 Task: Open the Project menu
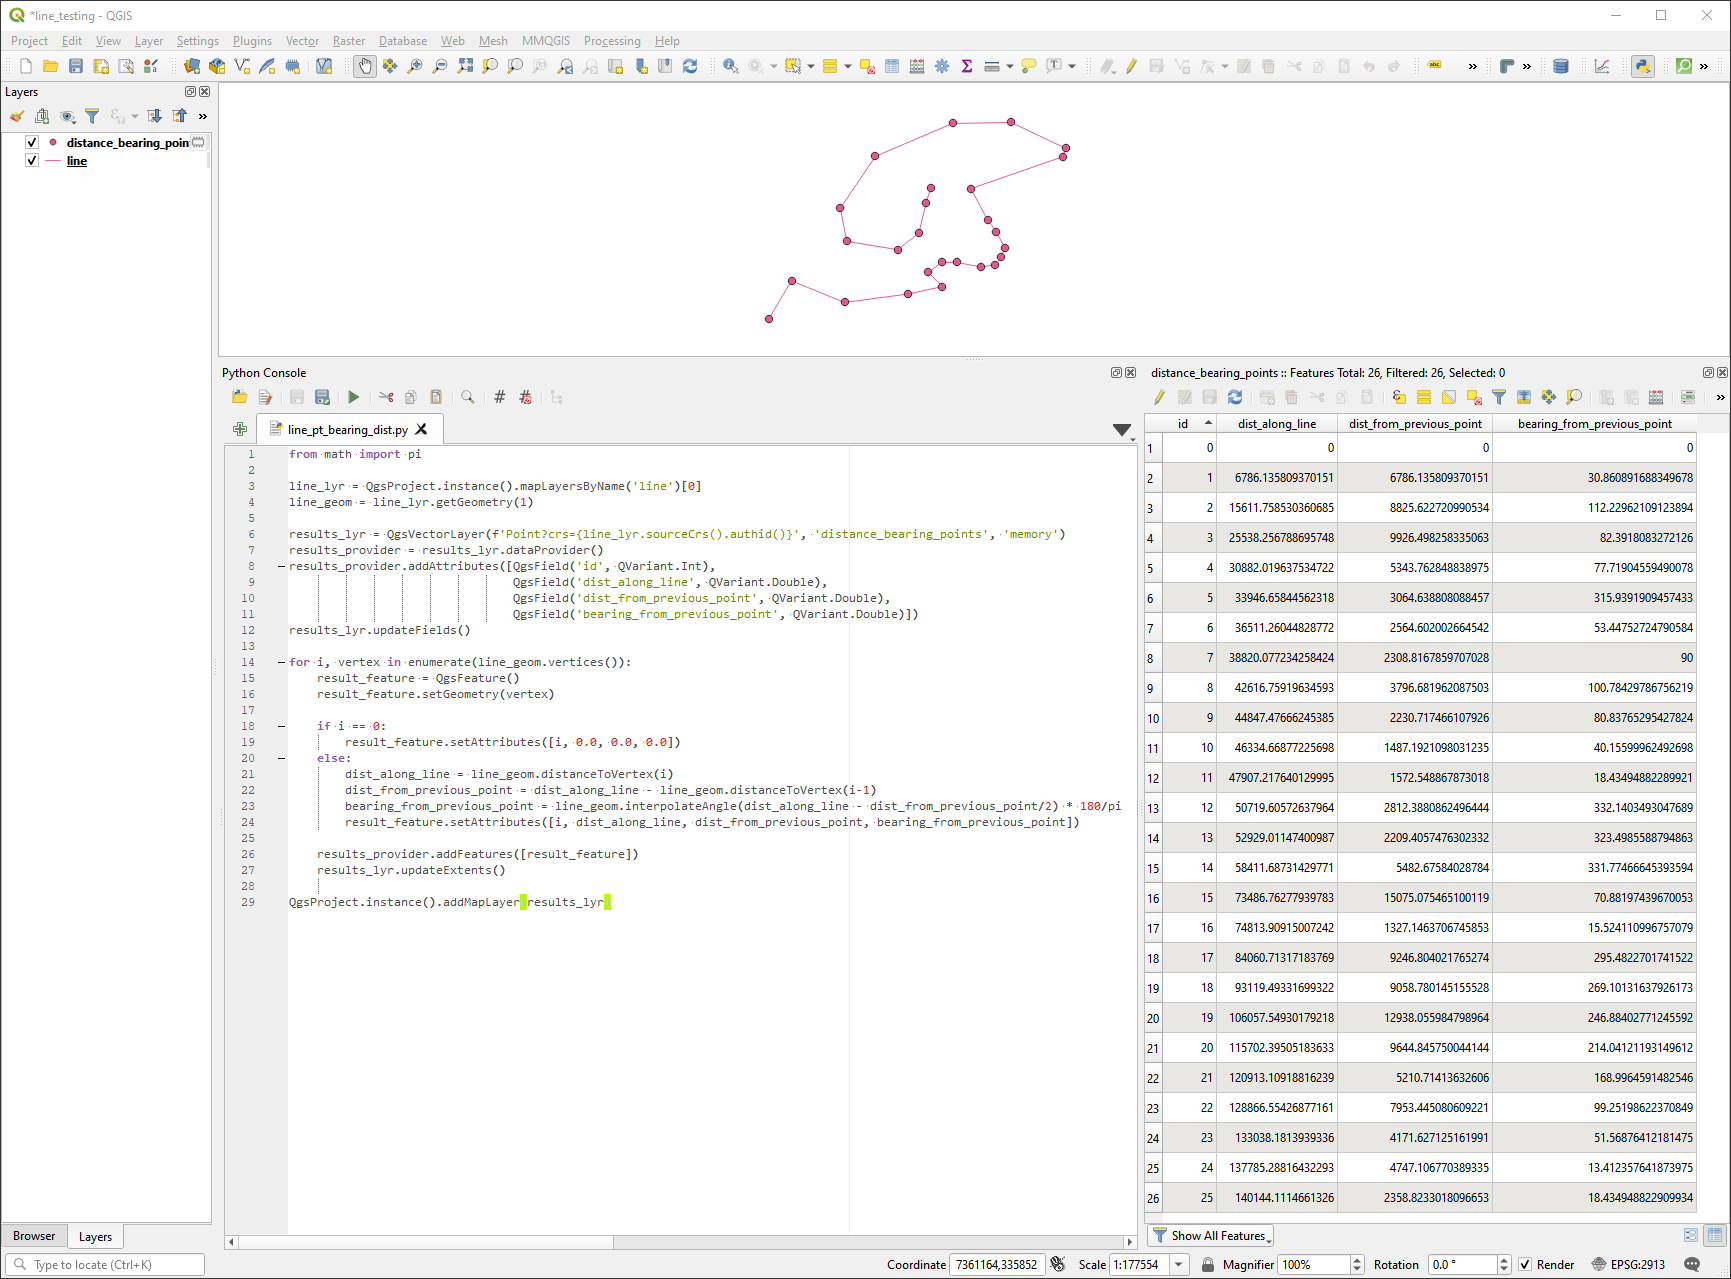[x=29, y=41]
